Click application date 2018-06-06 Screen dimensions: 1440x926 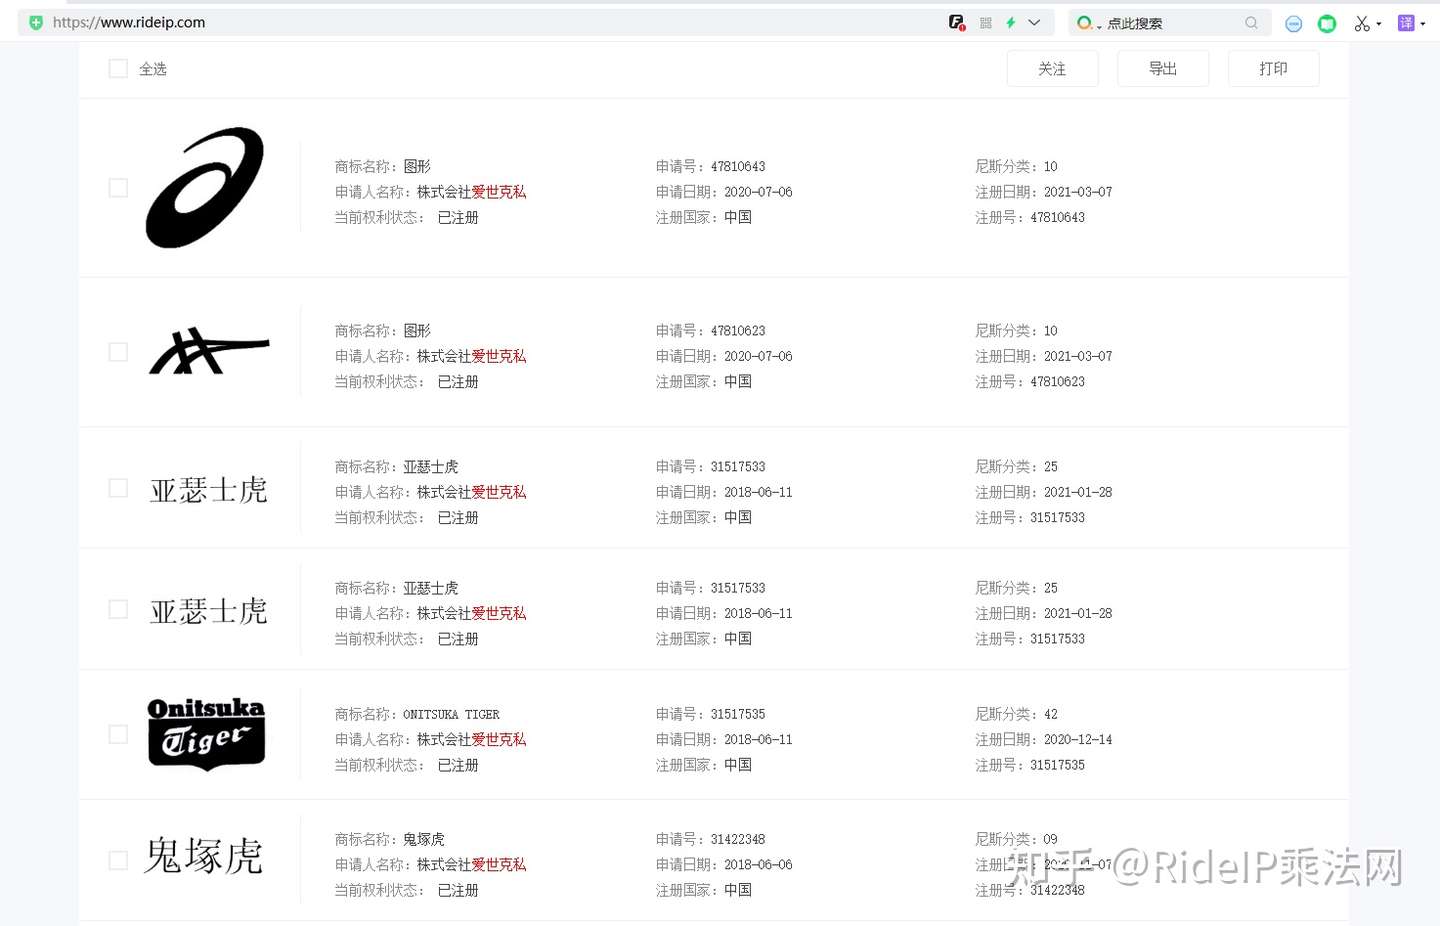[x=758, y=865]
